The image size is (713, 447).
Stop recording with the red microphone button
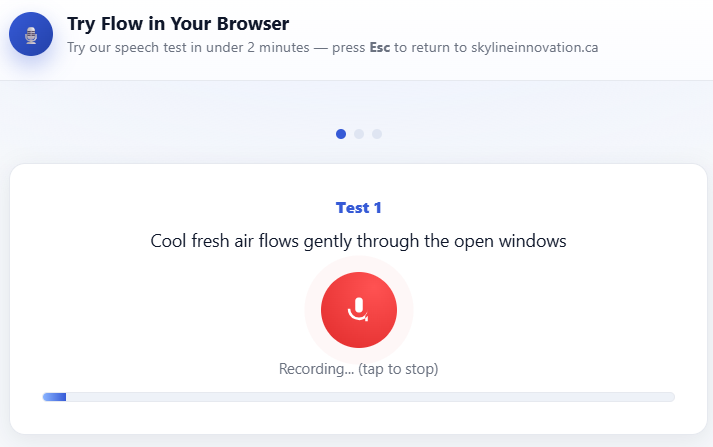tap(359, 310)
